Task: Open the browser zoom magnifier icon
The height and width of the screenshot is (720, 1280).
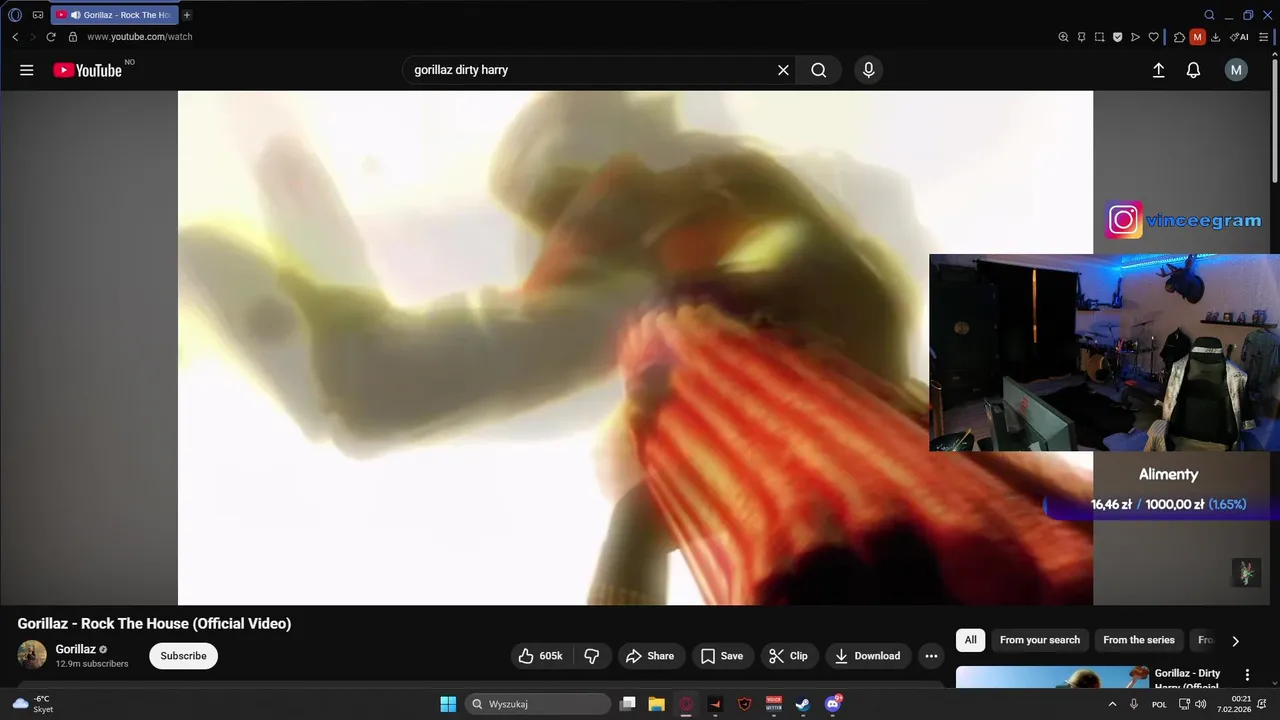Action: click(x=1063, y=37)
